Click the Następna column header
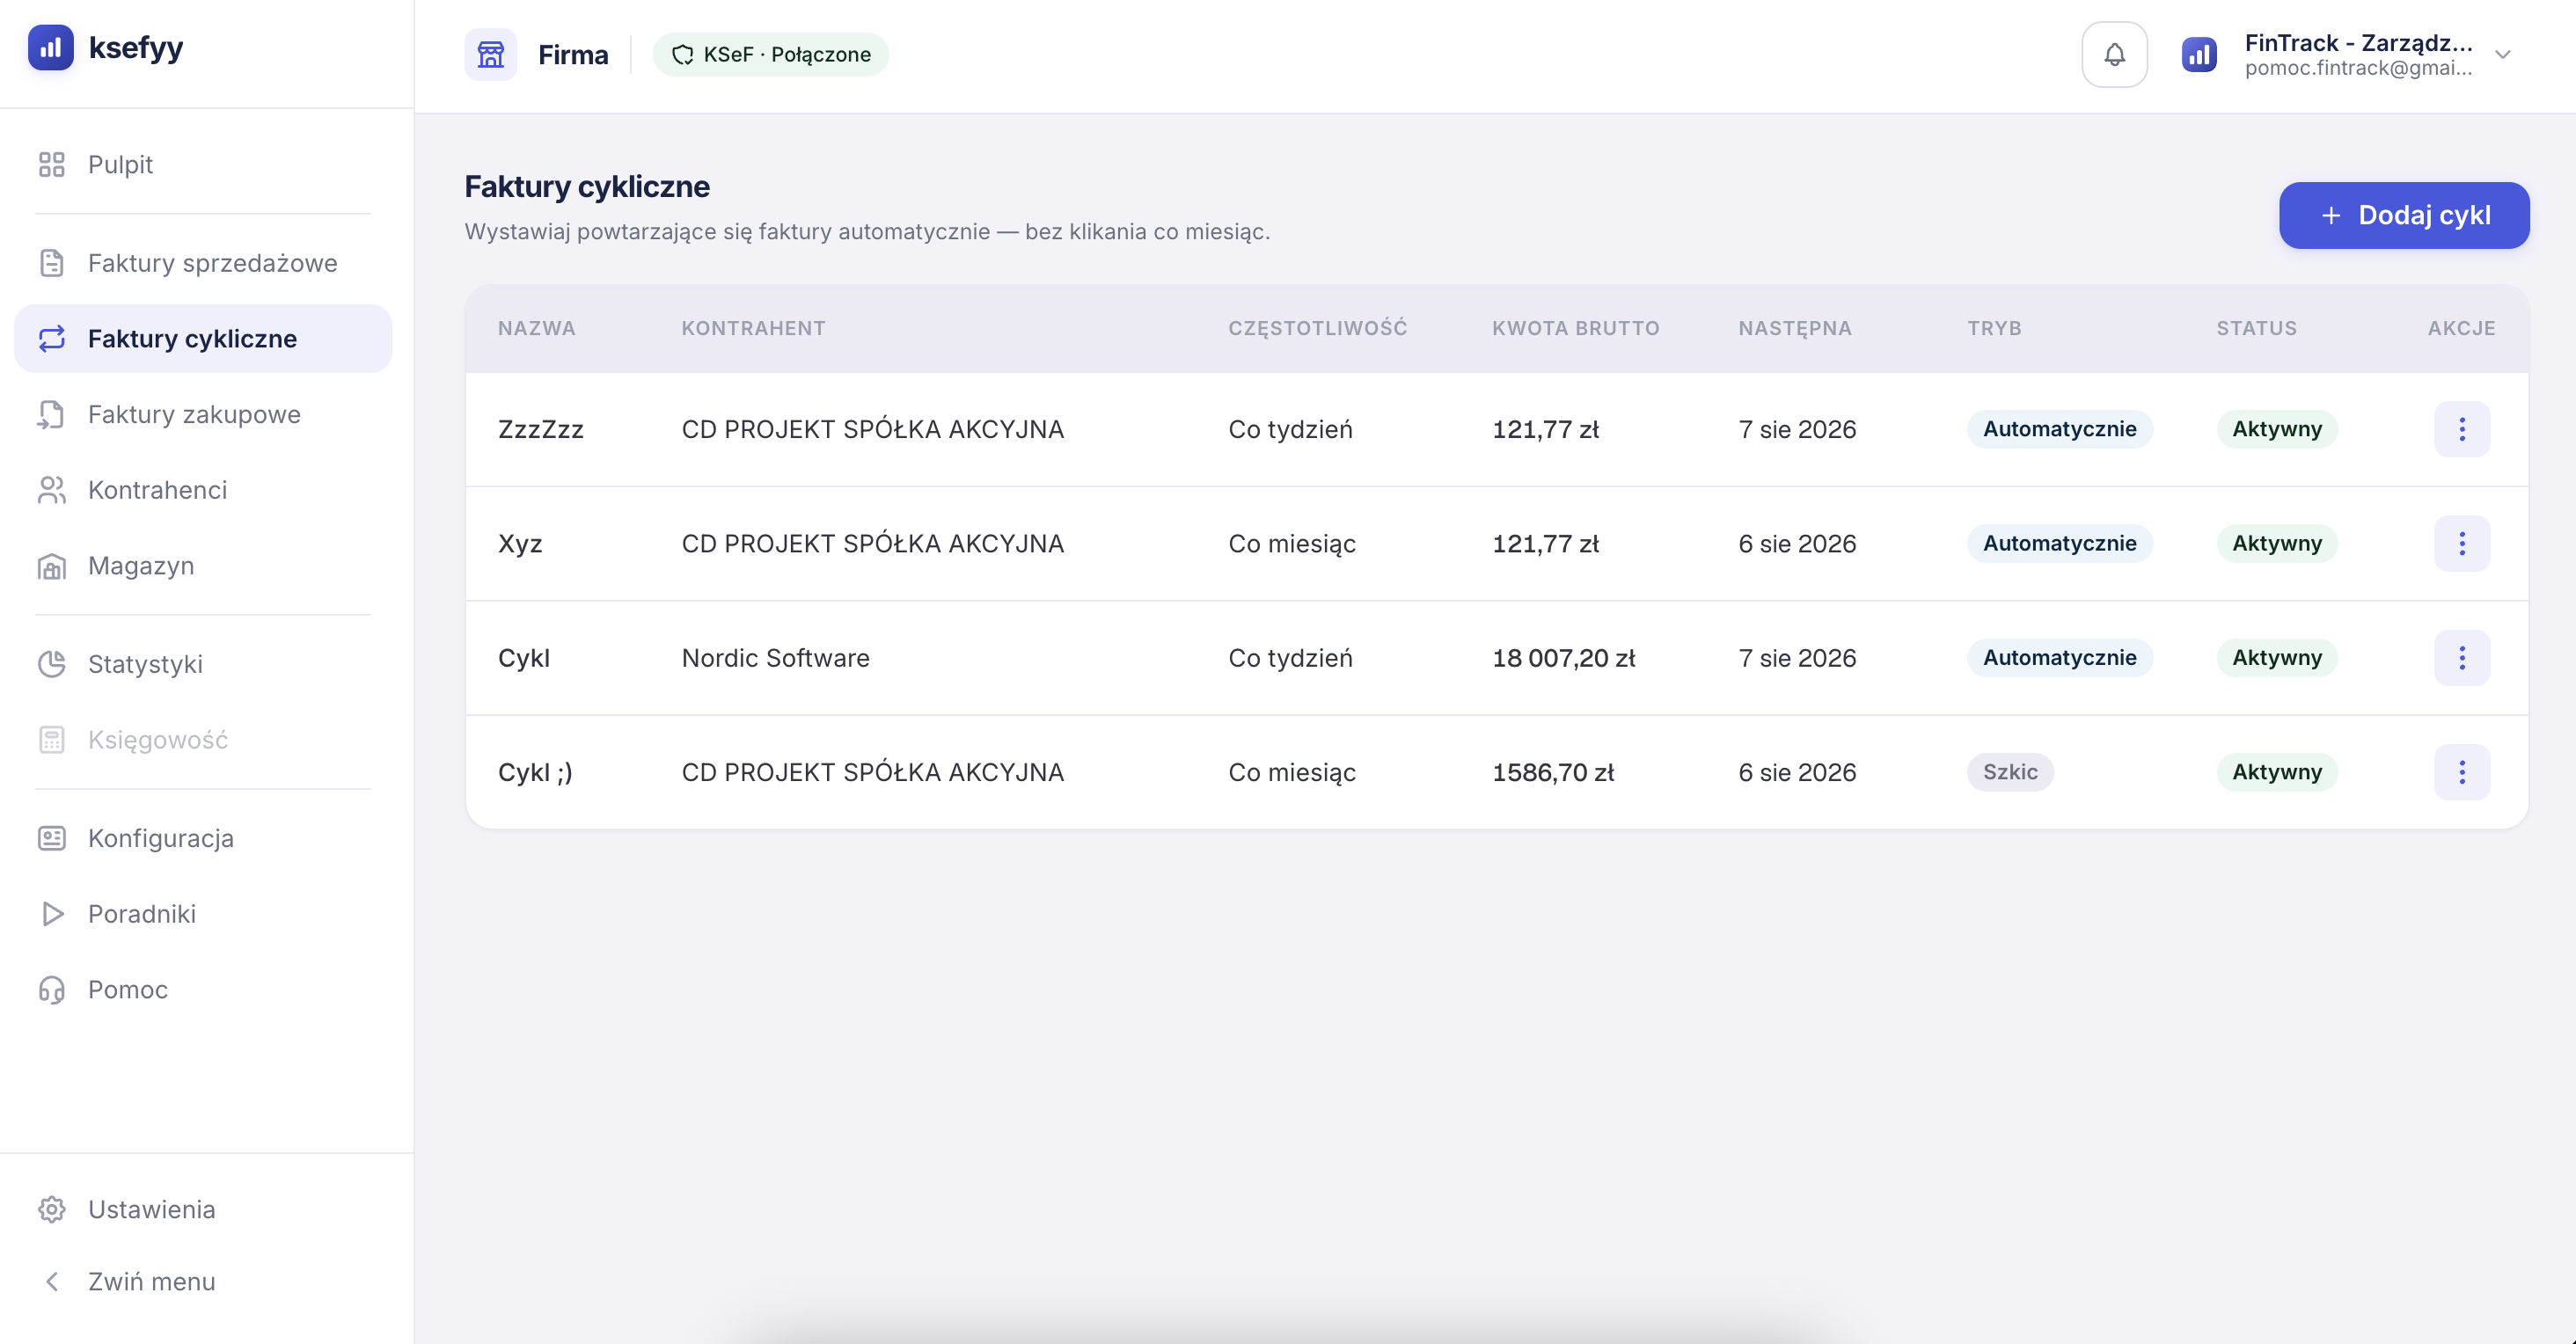 pyautogui.click(x=1795, y=328)
